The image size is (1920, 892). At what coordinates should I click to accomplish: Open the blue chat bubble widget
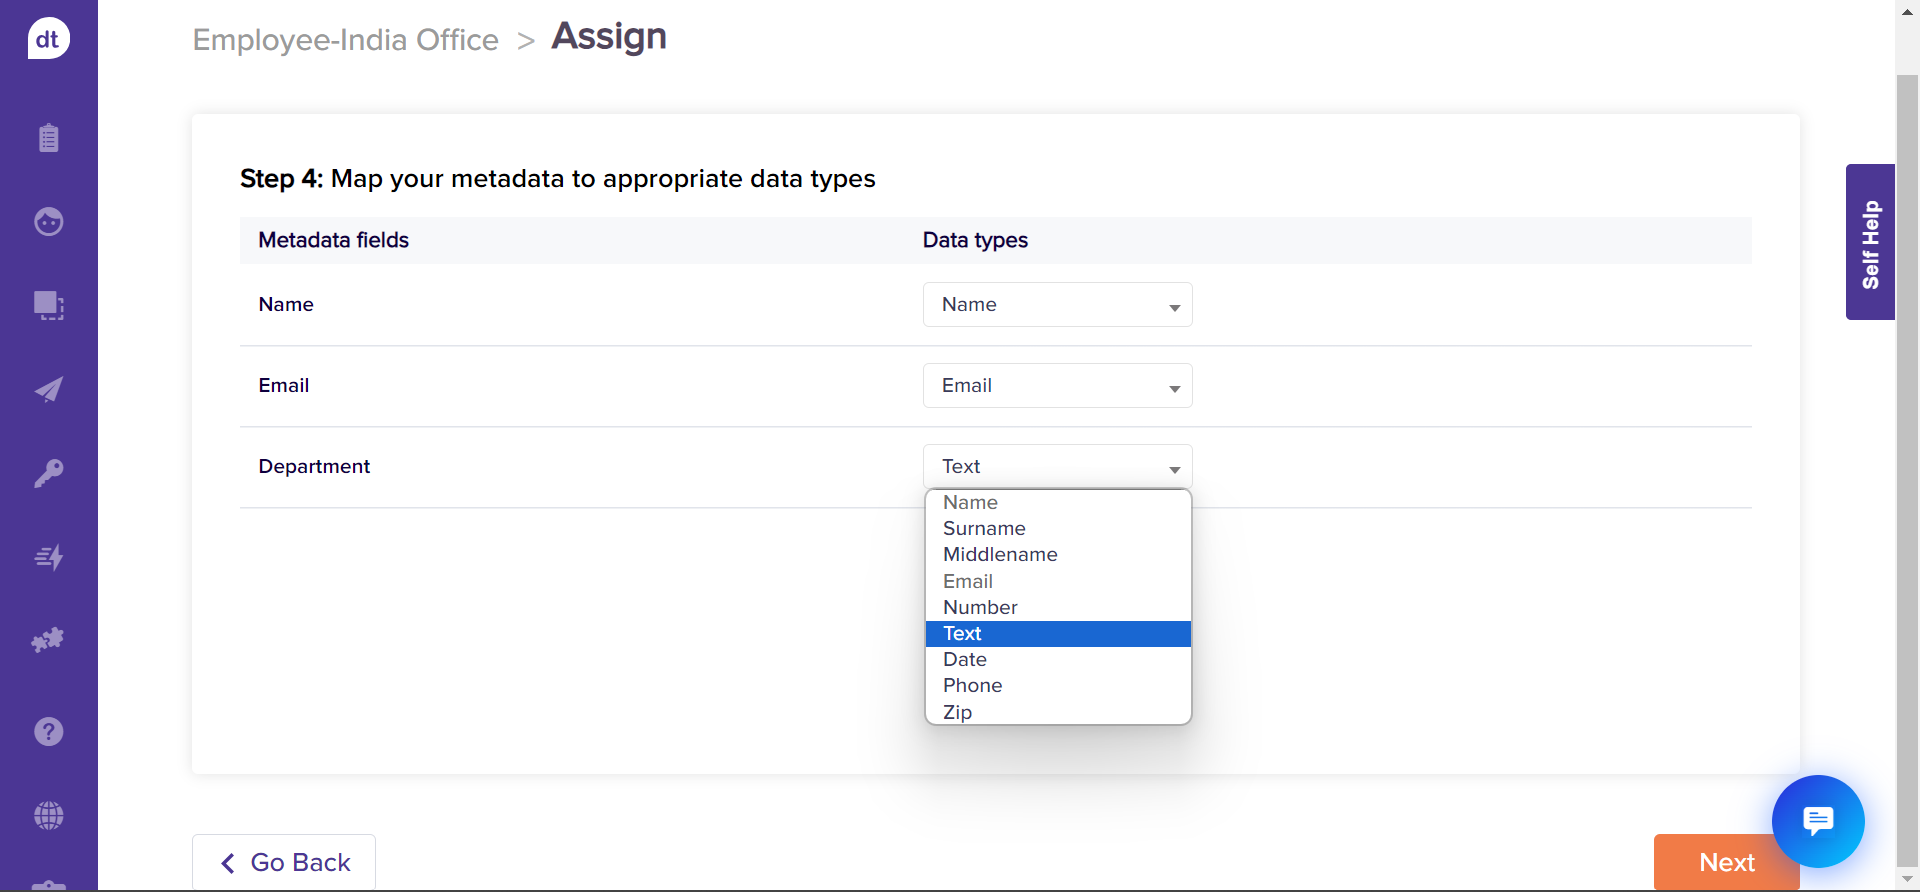1817,821
